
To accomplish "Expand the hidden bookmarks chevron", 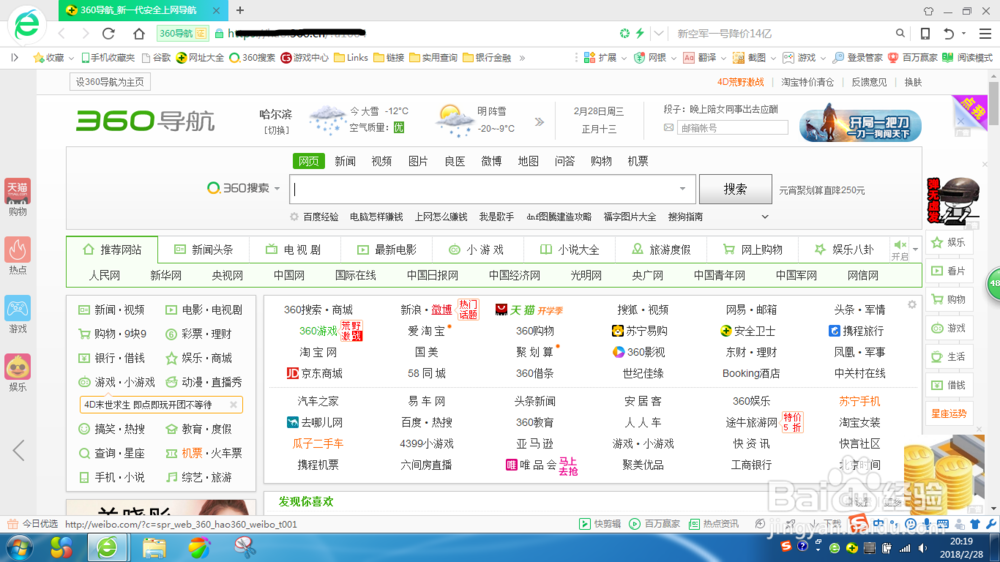I will (522, 57).
